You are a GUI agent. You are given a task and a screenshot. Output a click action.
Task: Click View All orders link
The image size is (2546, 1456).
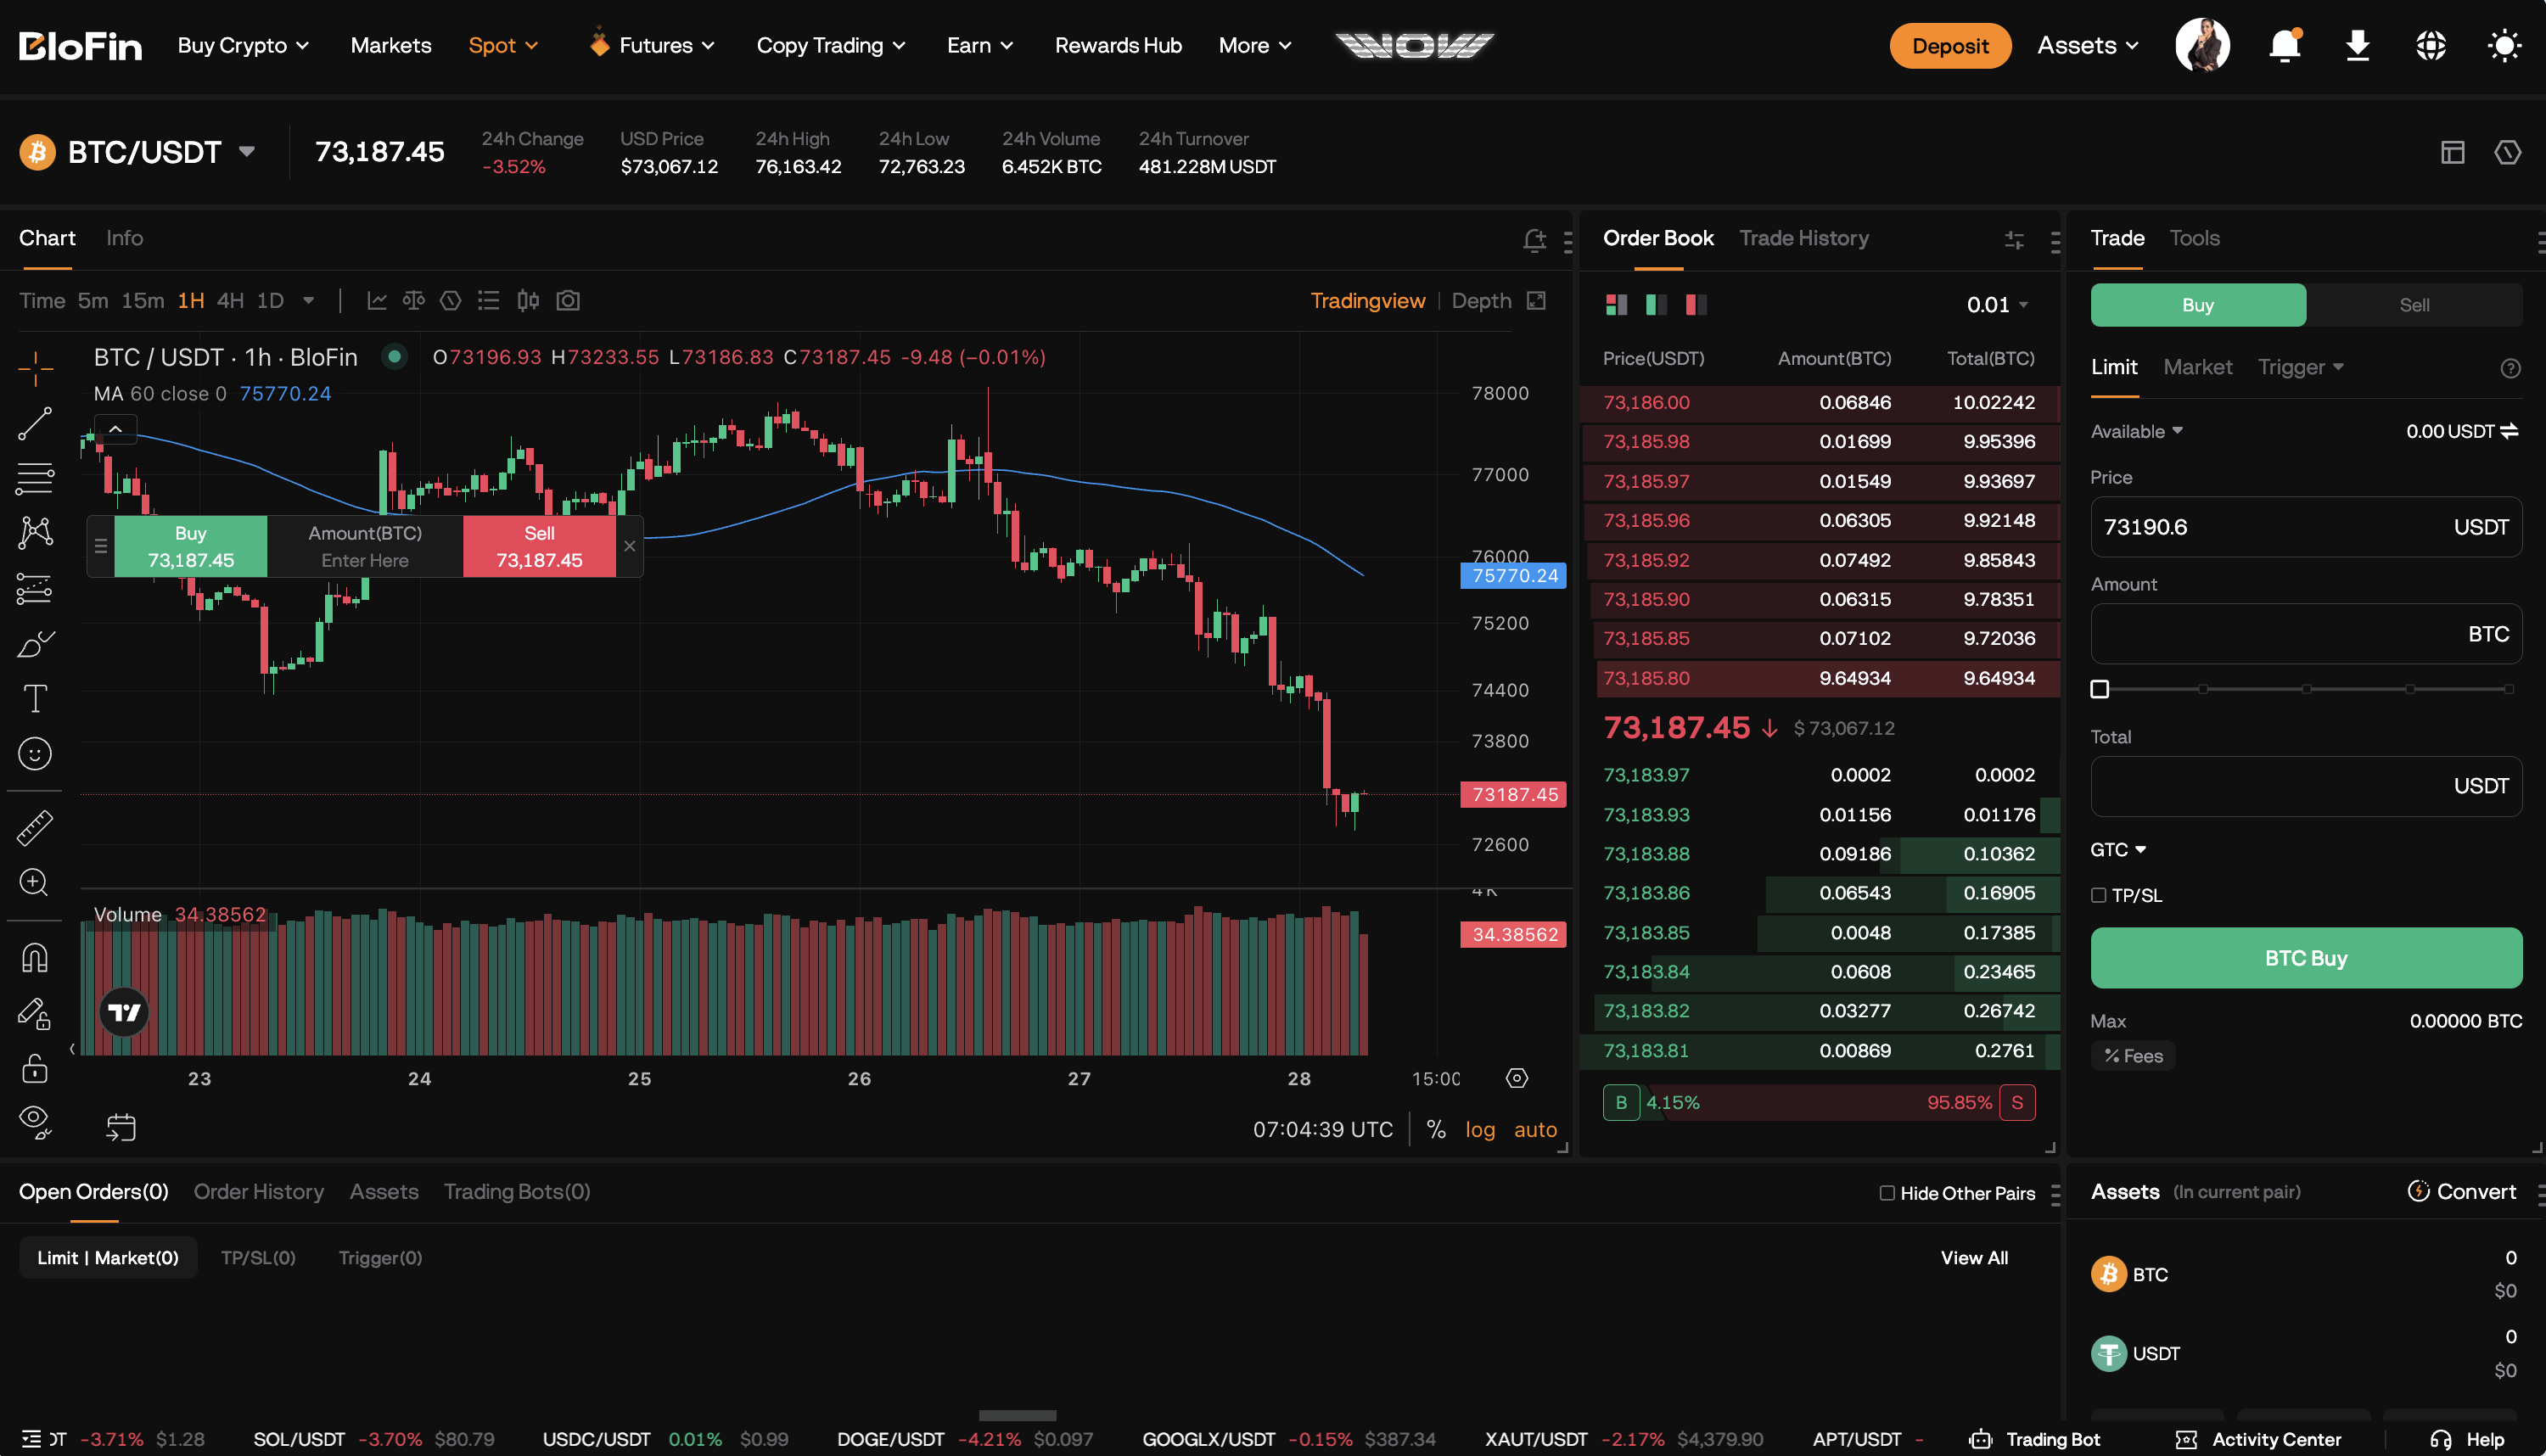(x=1974, y=1258)
